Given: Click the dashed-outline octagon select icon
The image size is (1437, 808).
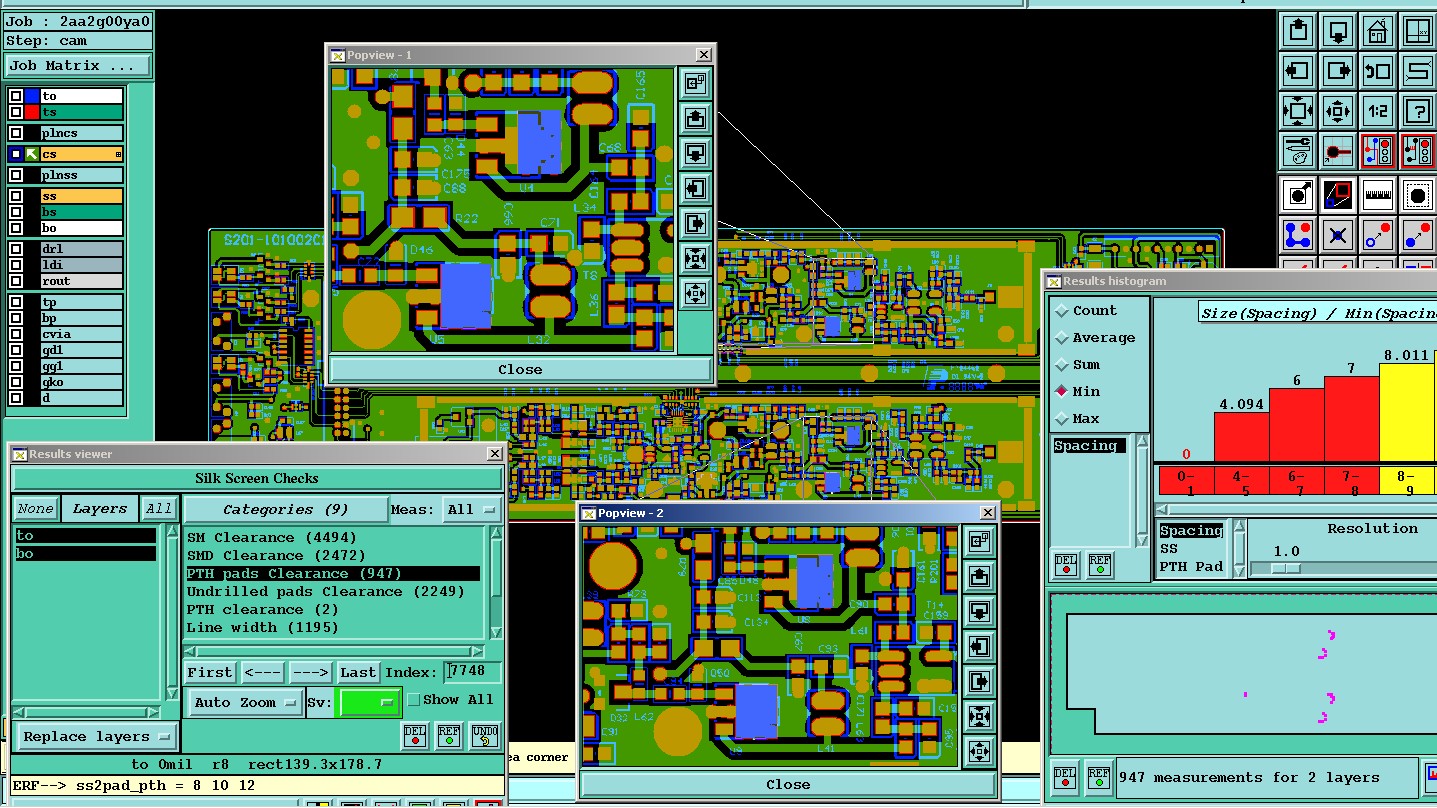Looking at the screenshot, I should [x=1418, y=194].
